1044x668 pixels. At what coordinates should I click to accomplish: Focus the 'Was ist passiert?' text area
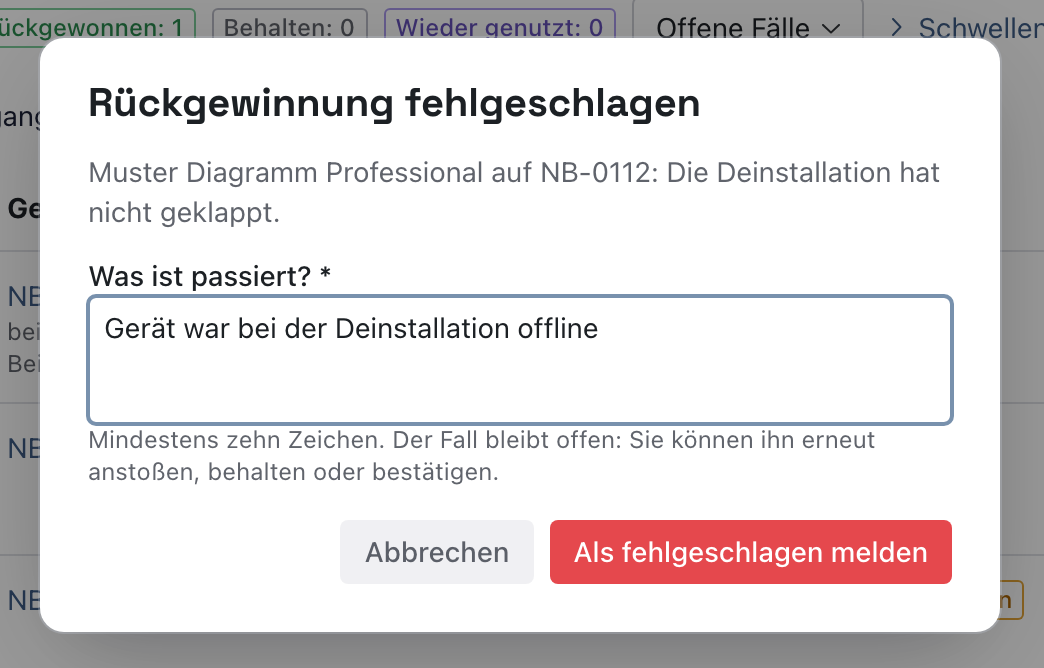520,360
